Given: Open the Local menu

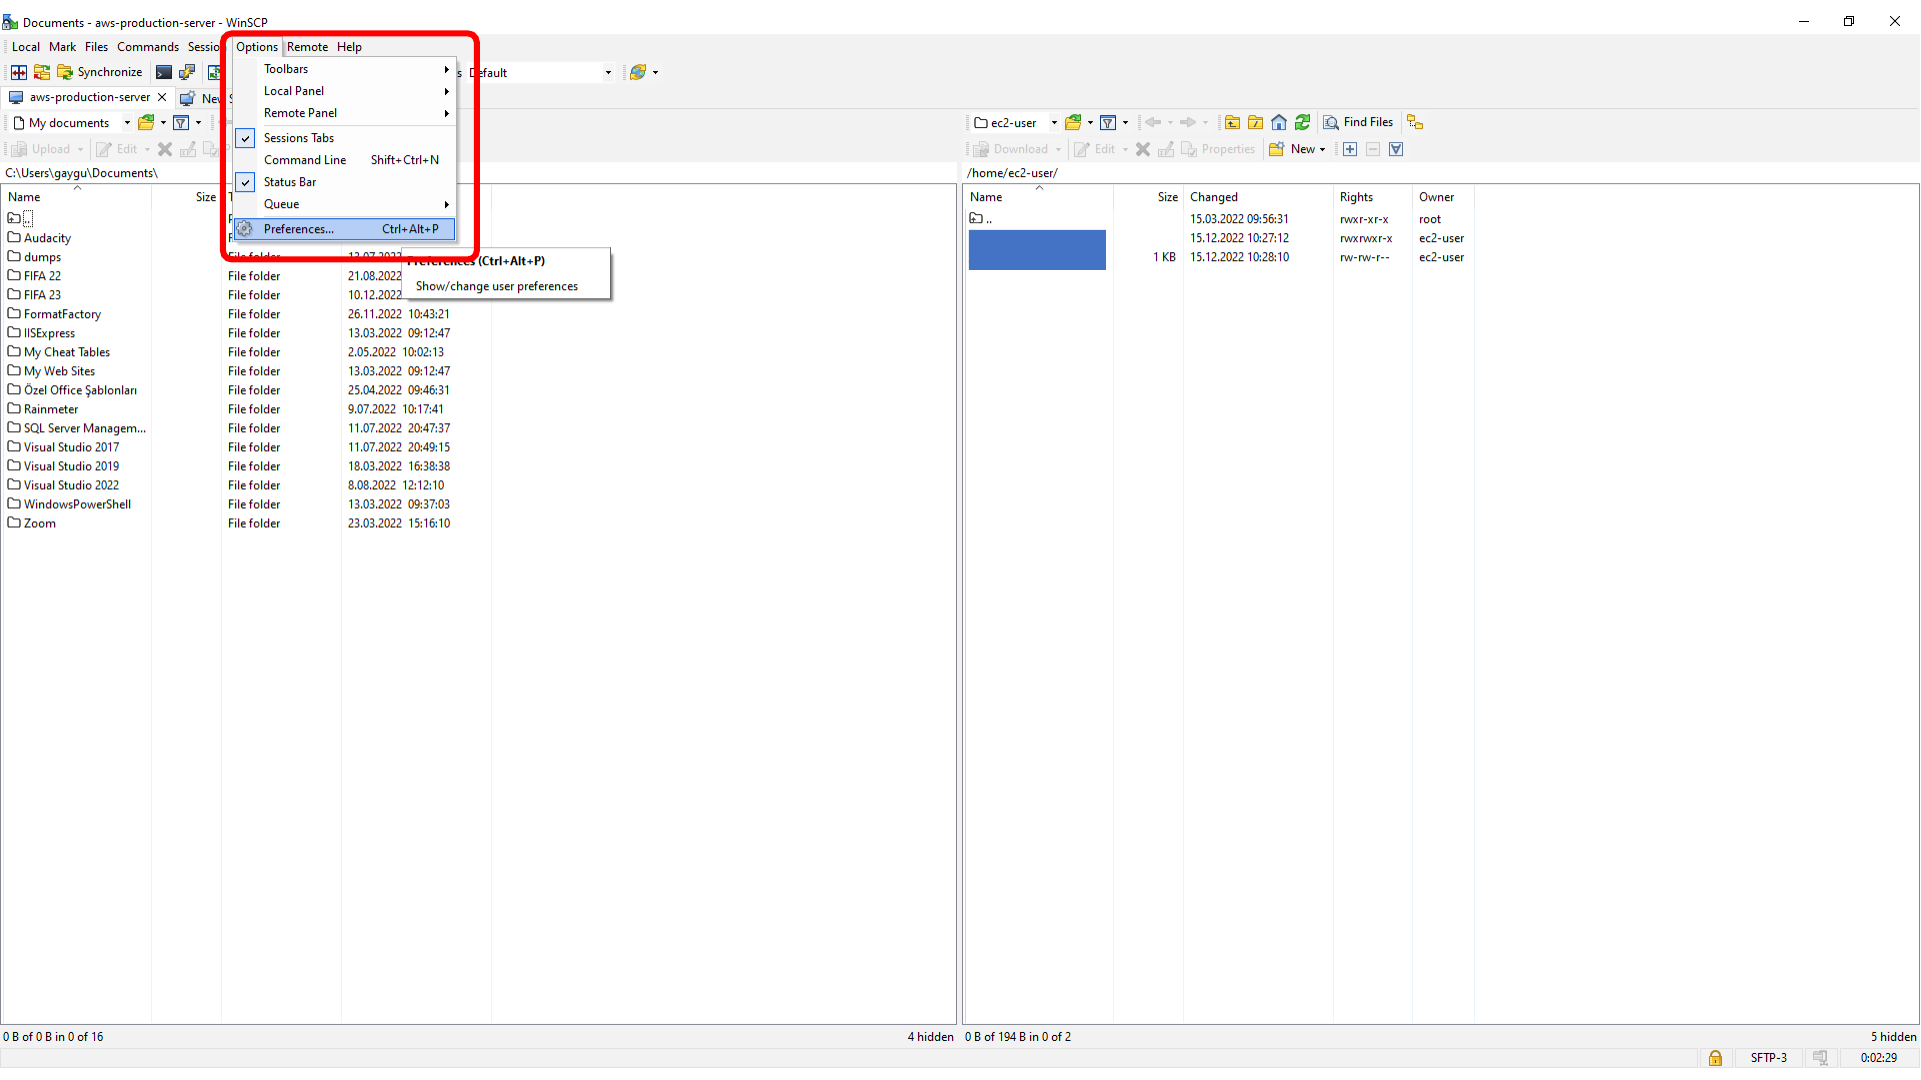Looking at the screenshot, I should coord(26,47).
